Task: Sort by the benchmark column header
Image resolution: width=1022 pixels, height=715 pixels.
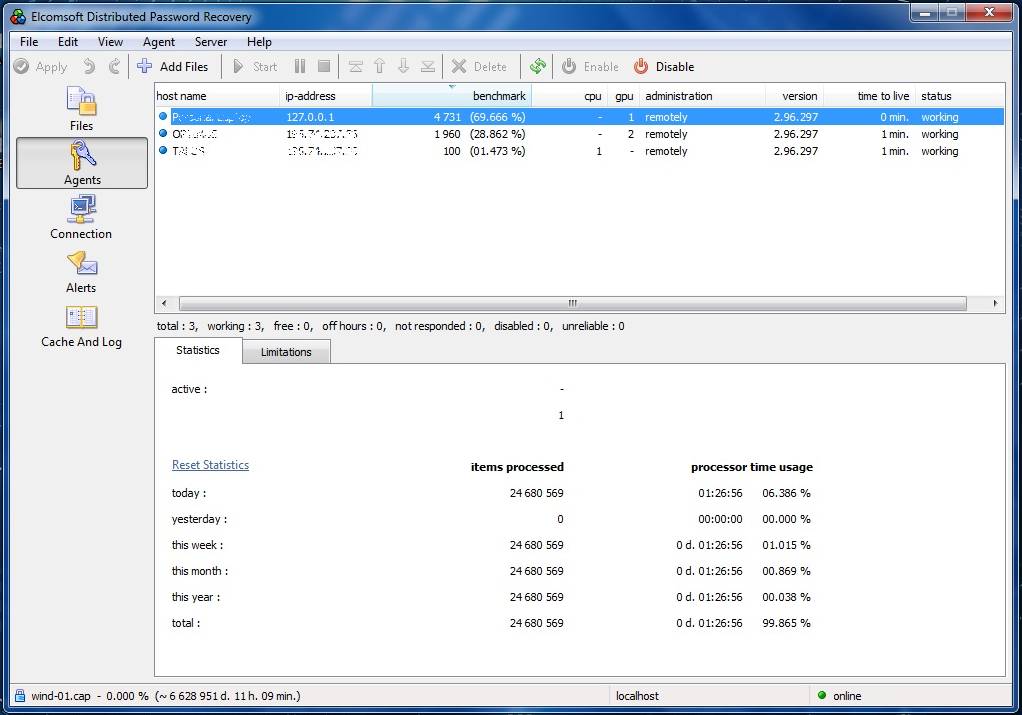Action: click(452, 96)
